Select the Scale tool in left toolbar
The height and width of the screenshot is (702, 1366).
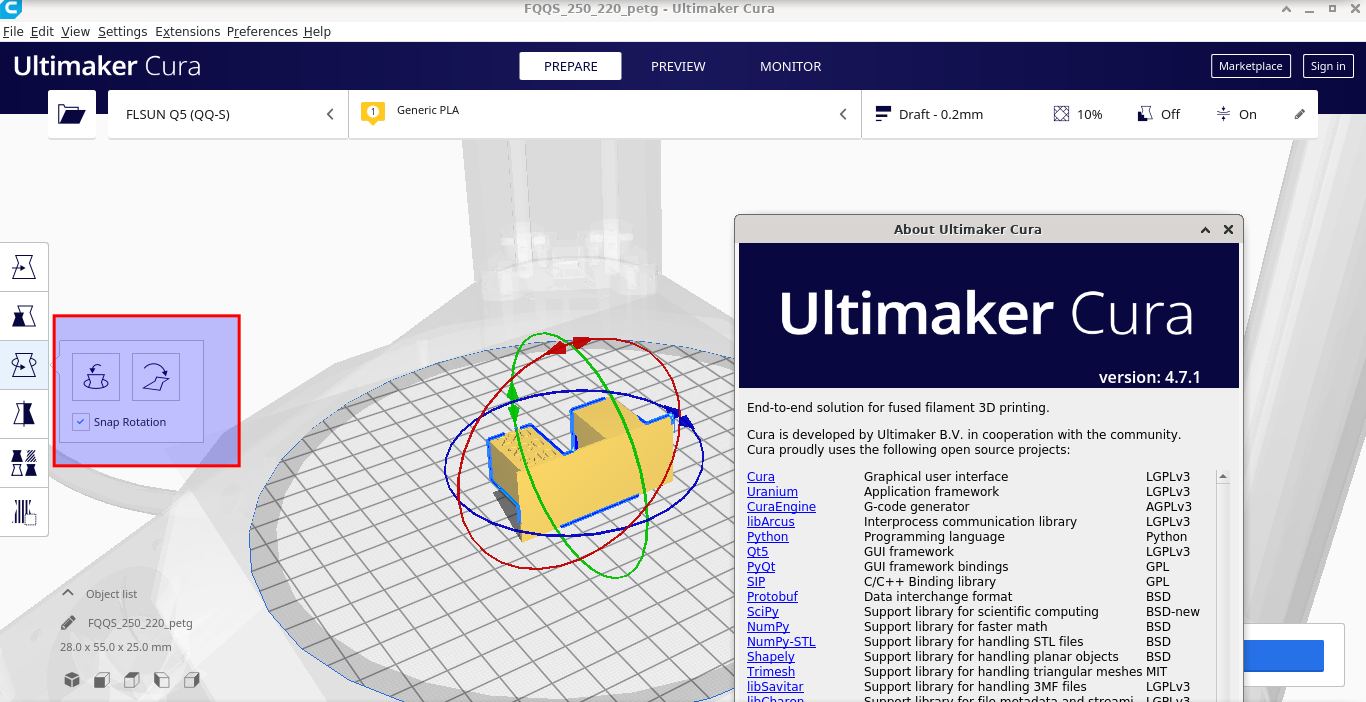tap(23, 317)
